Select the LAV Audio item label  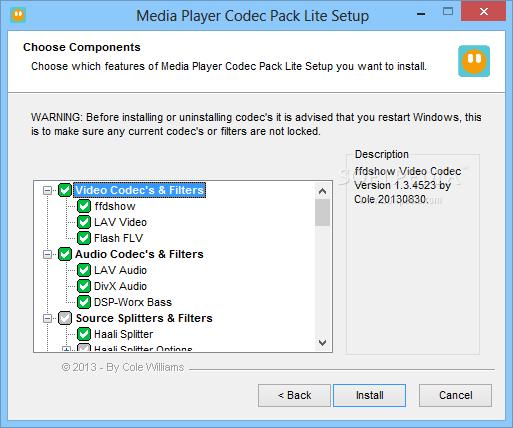point(120,270)
